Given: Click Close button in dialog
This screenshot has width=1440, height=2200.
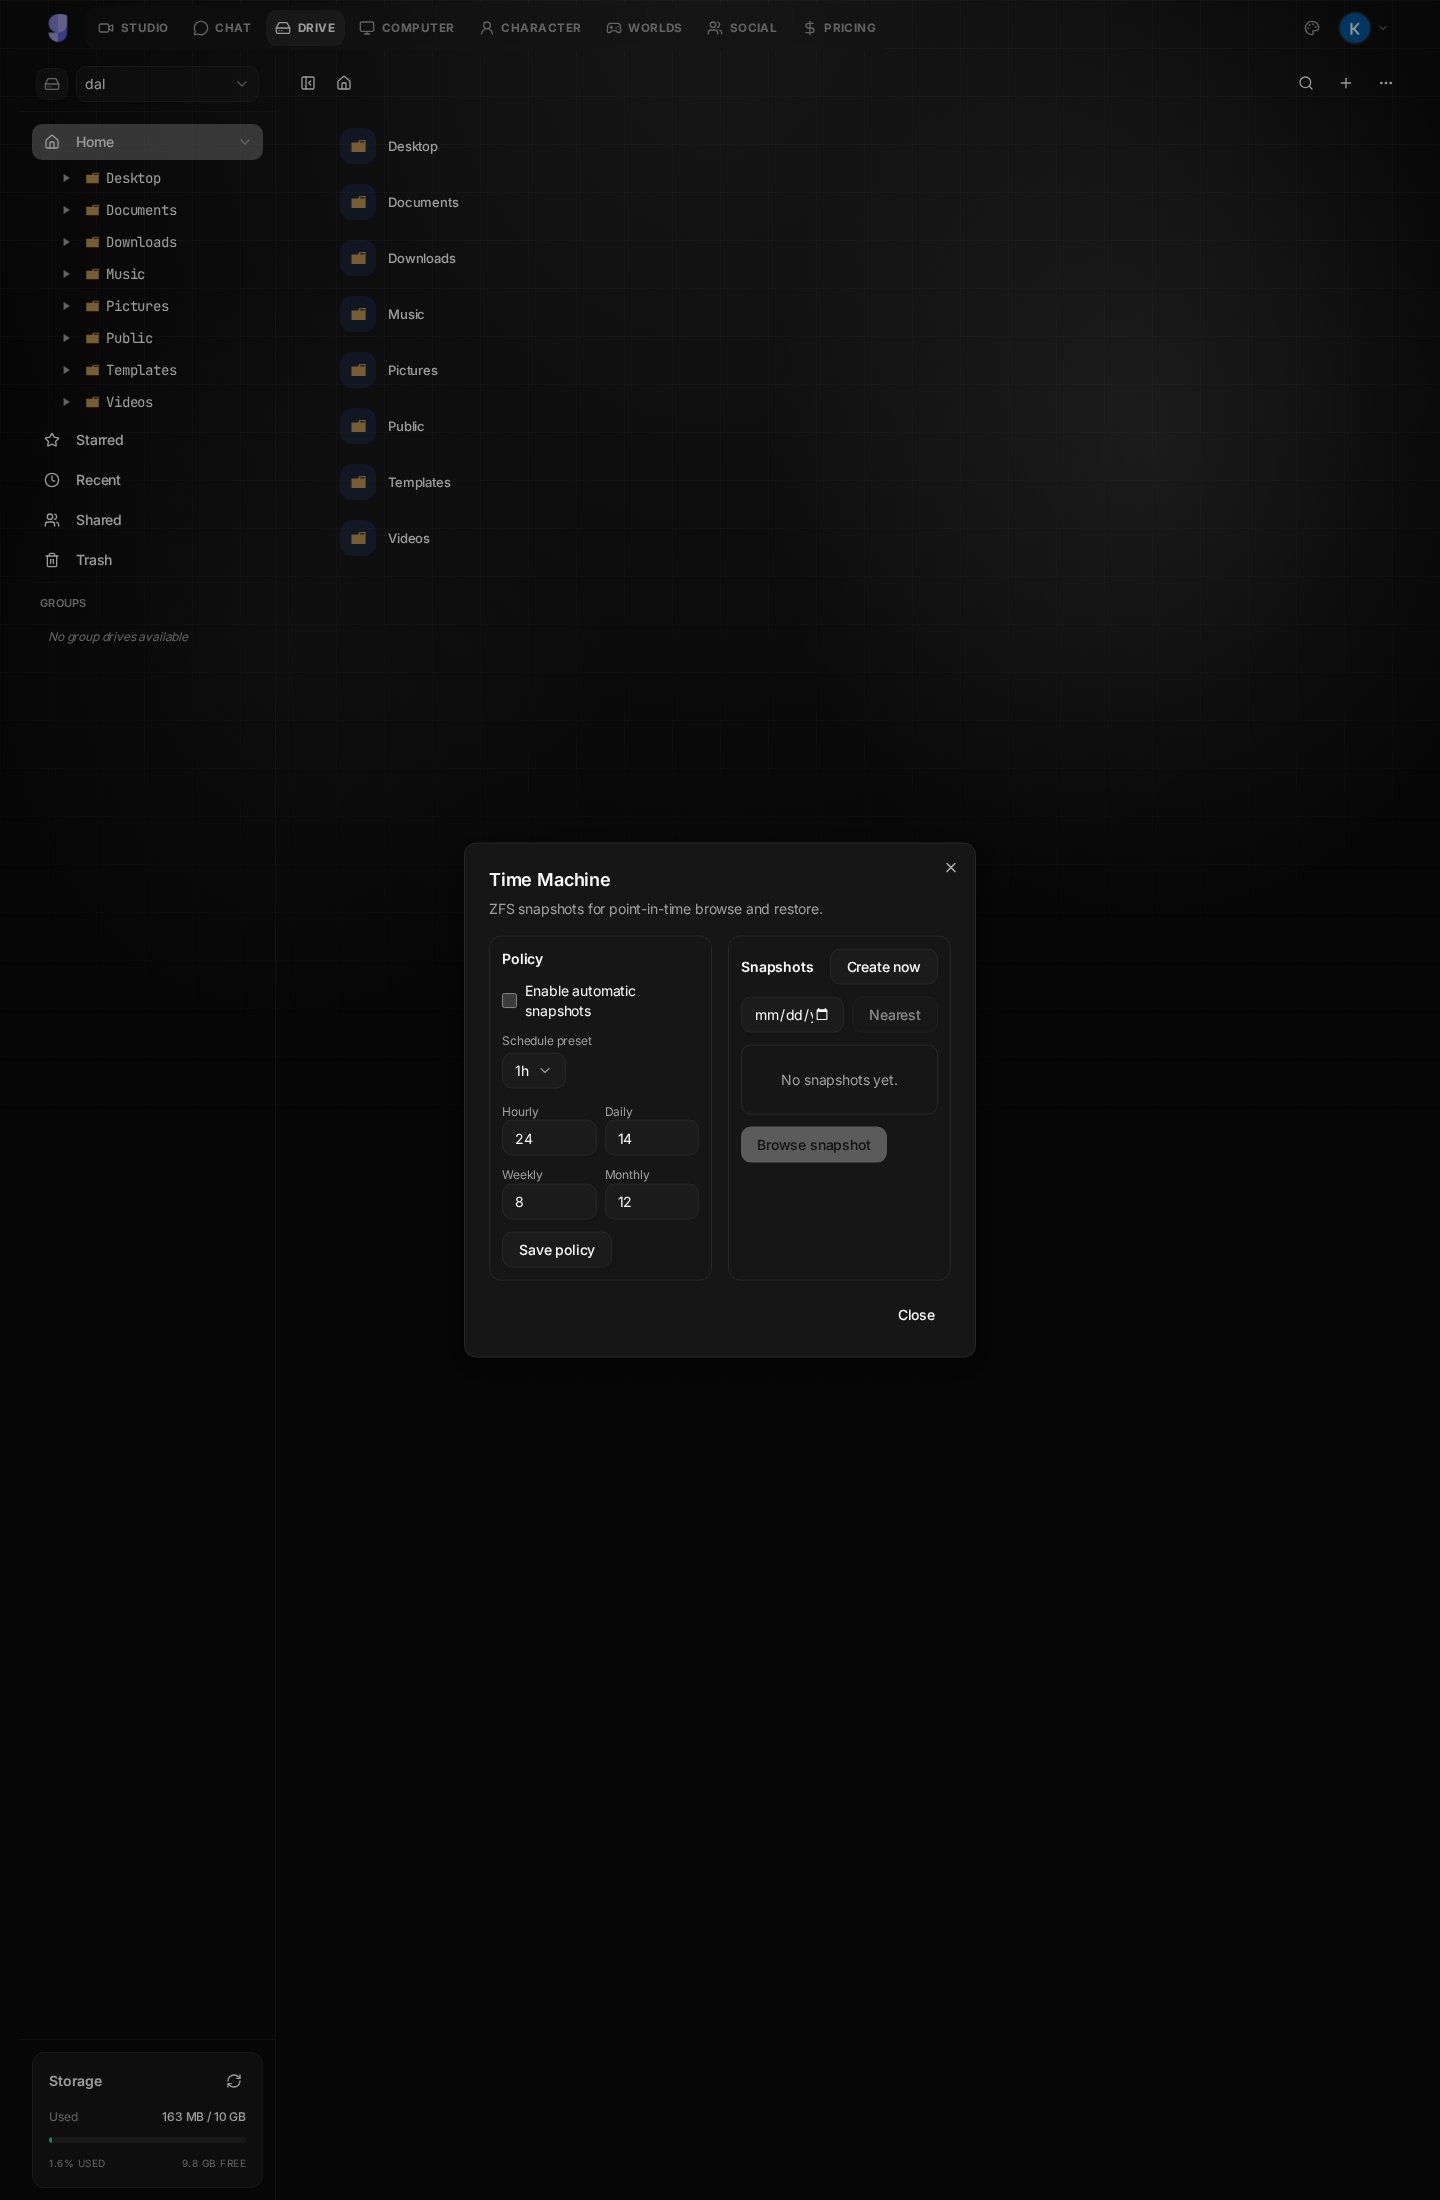Looking at the screenshot, I should 916,1315.
